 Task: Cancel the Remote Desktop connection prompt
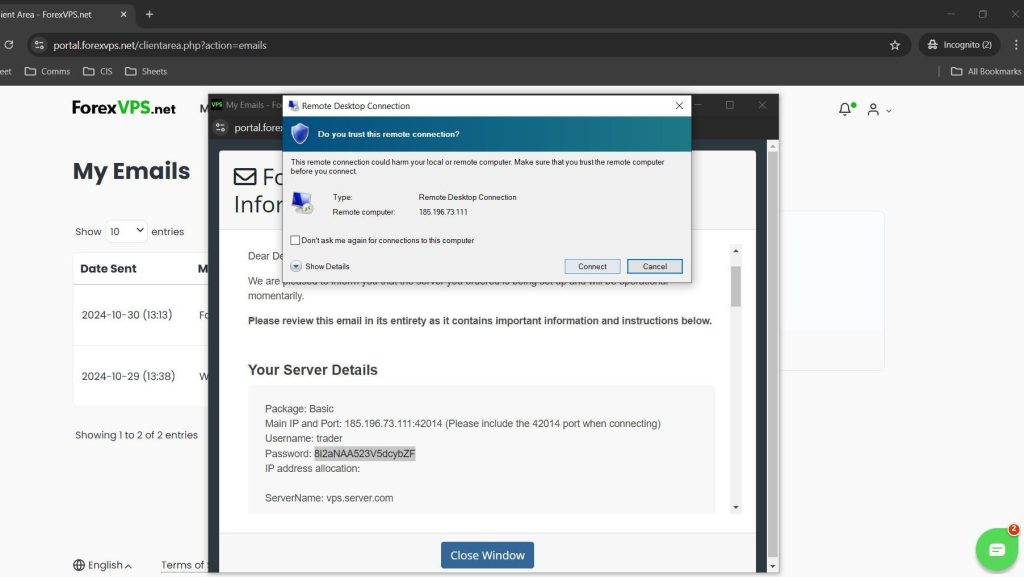coord(654,266)
